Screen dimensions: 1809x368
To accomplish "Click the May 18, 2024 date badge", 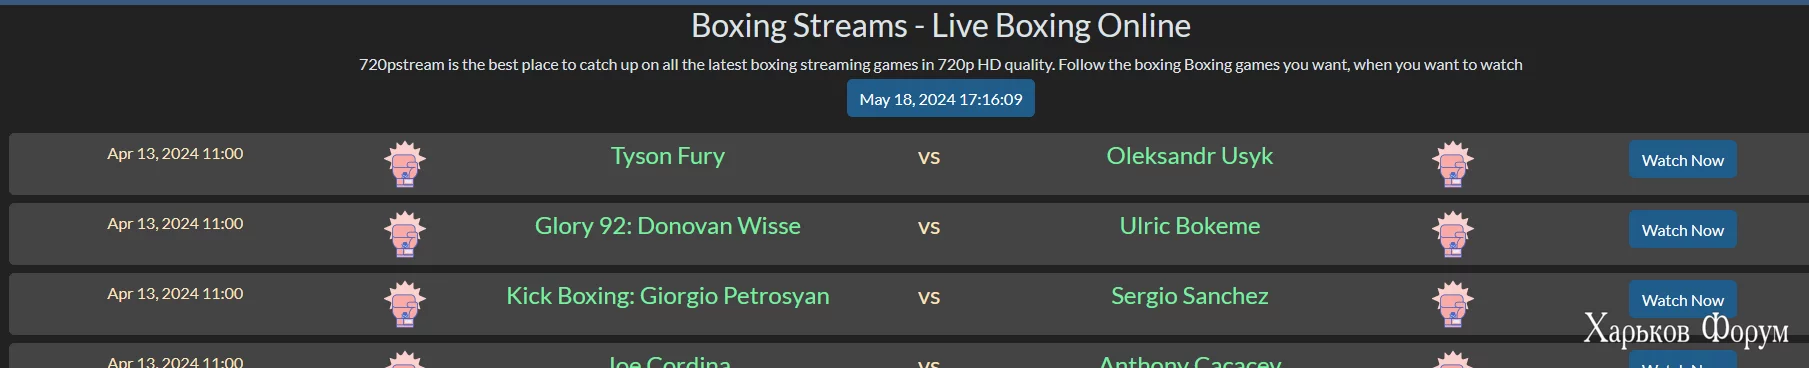I will (941, 99).
